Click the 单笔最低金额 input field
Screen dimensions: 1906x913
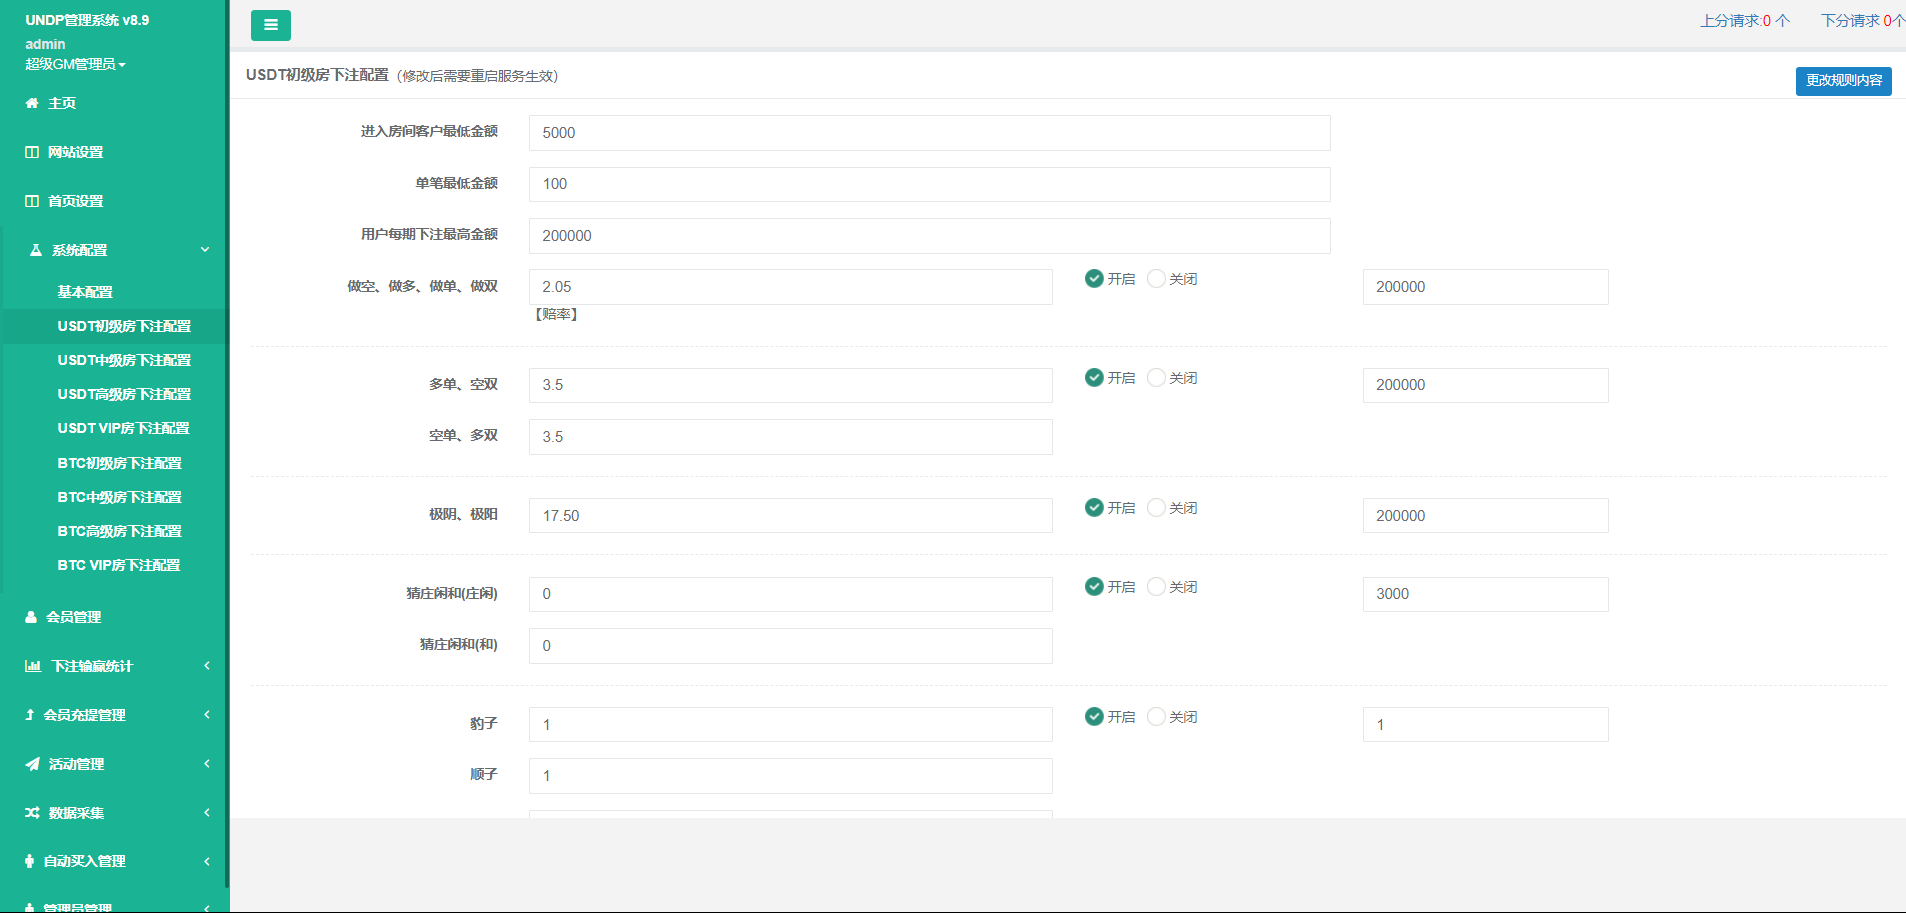coord(929,184)
